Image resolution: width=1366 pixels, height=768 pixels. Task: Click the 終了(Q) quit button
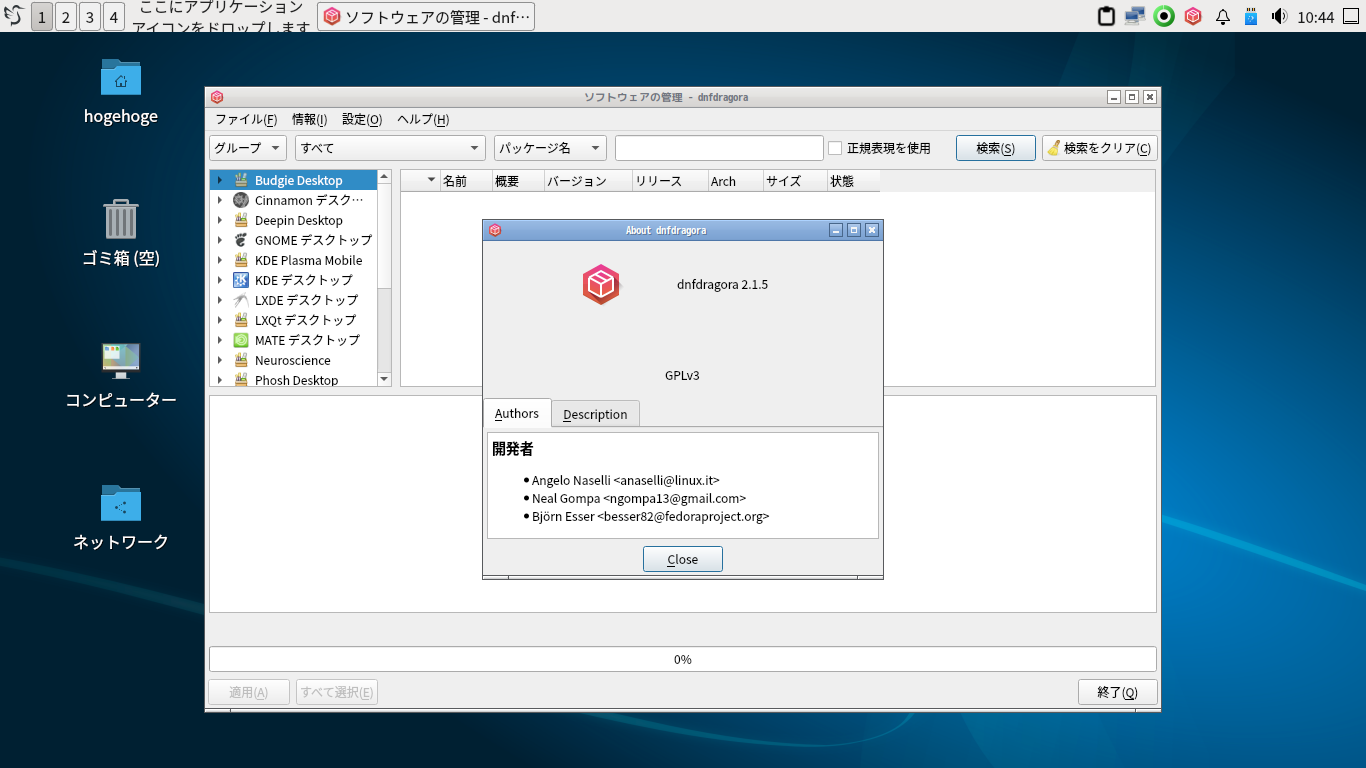point(1117,692)
